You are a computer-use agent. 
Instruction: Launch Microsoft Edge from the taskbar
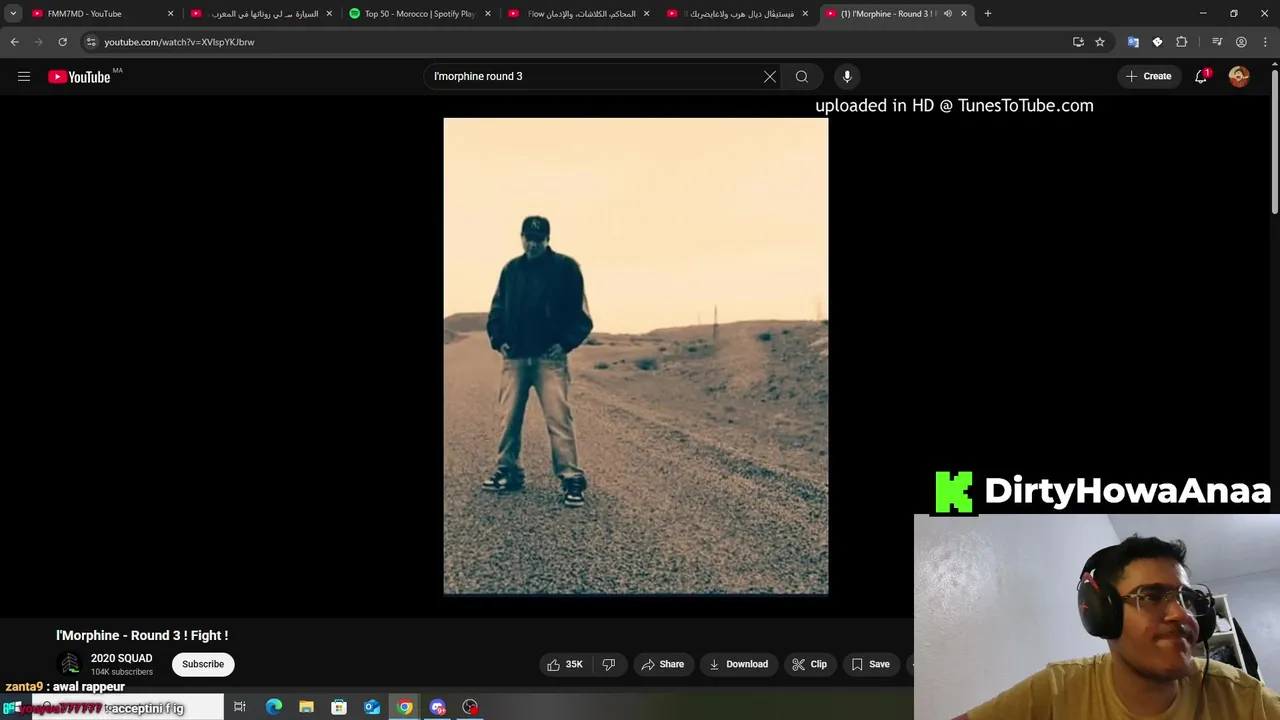[274, 707]
